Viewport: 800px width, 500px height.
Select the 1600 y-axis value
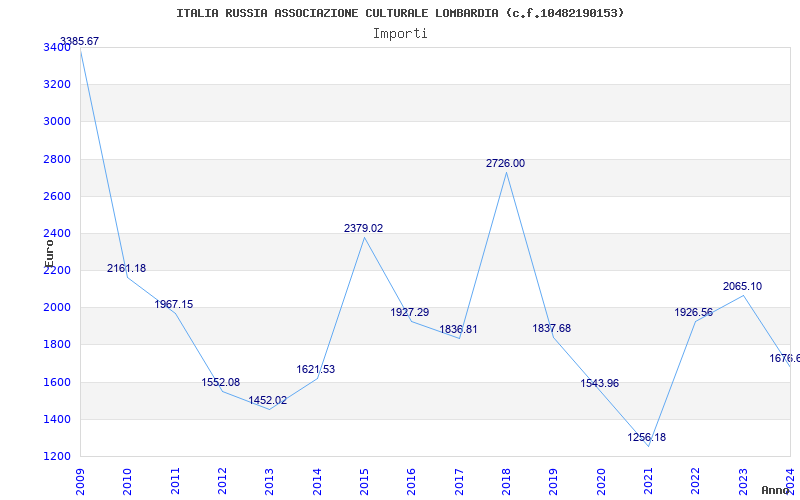coord(57,382)
